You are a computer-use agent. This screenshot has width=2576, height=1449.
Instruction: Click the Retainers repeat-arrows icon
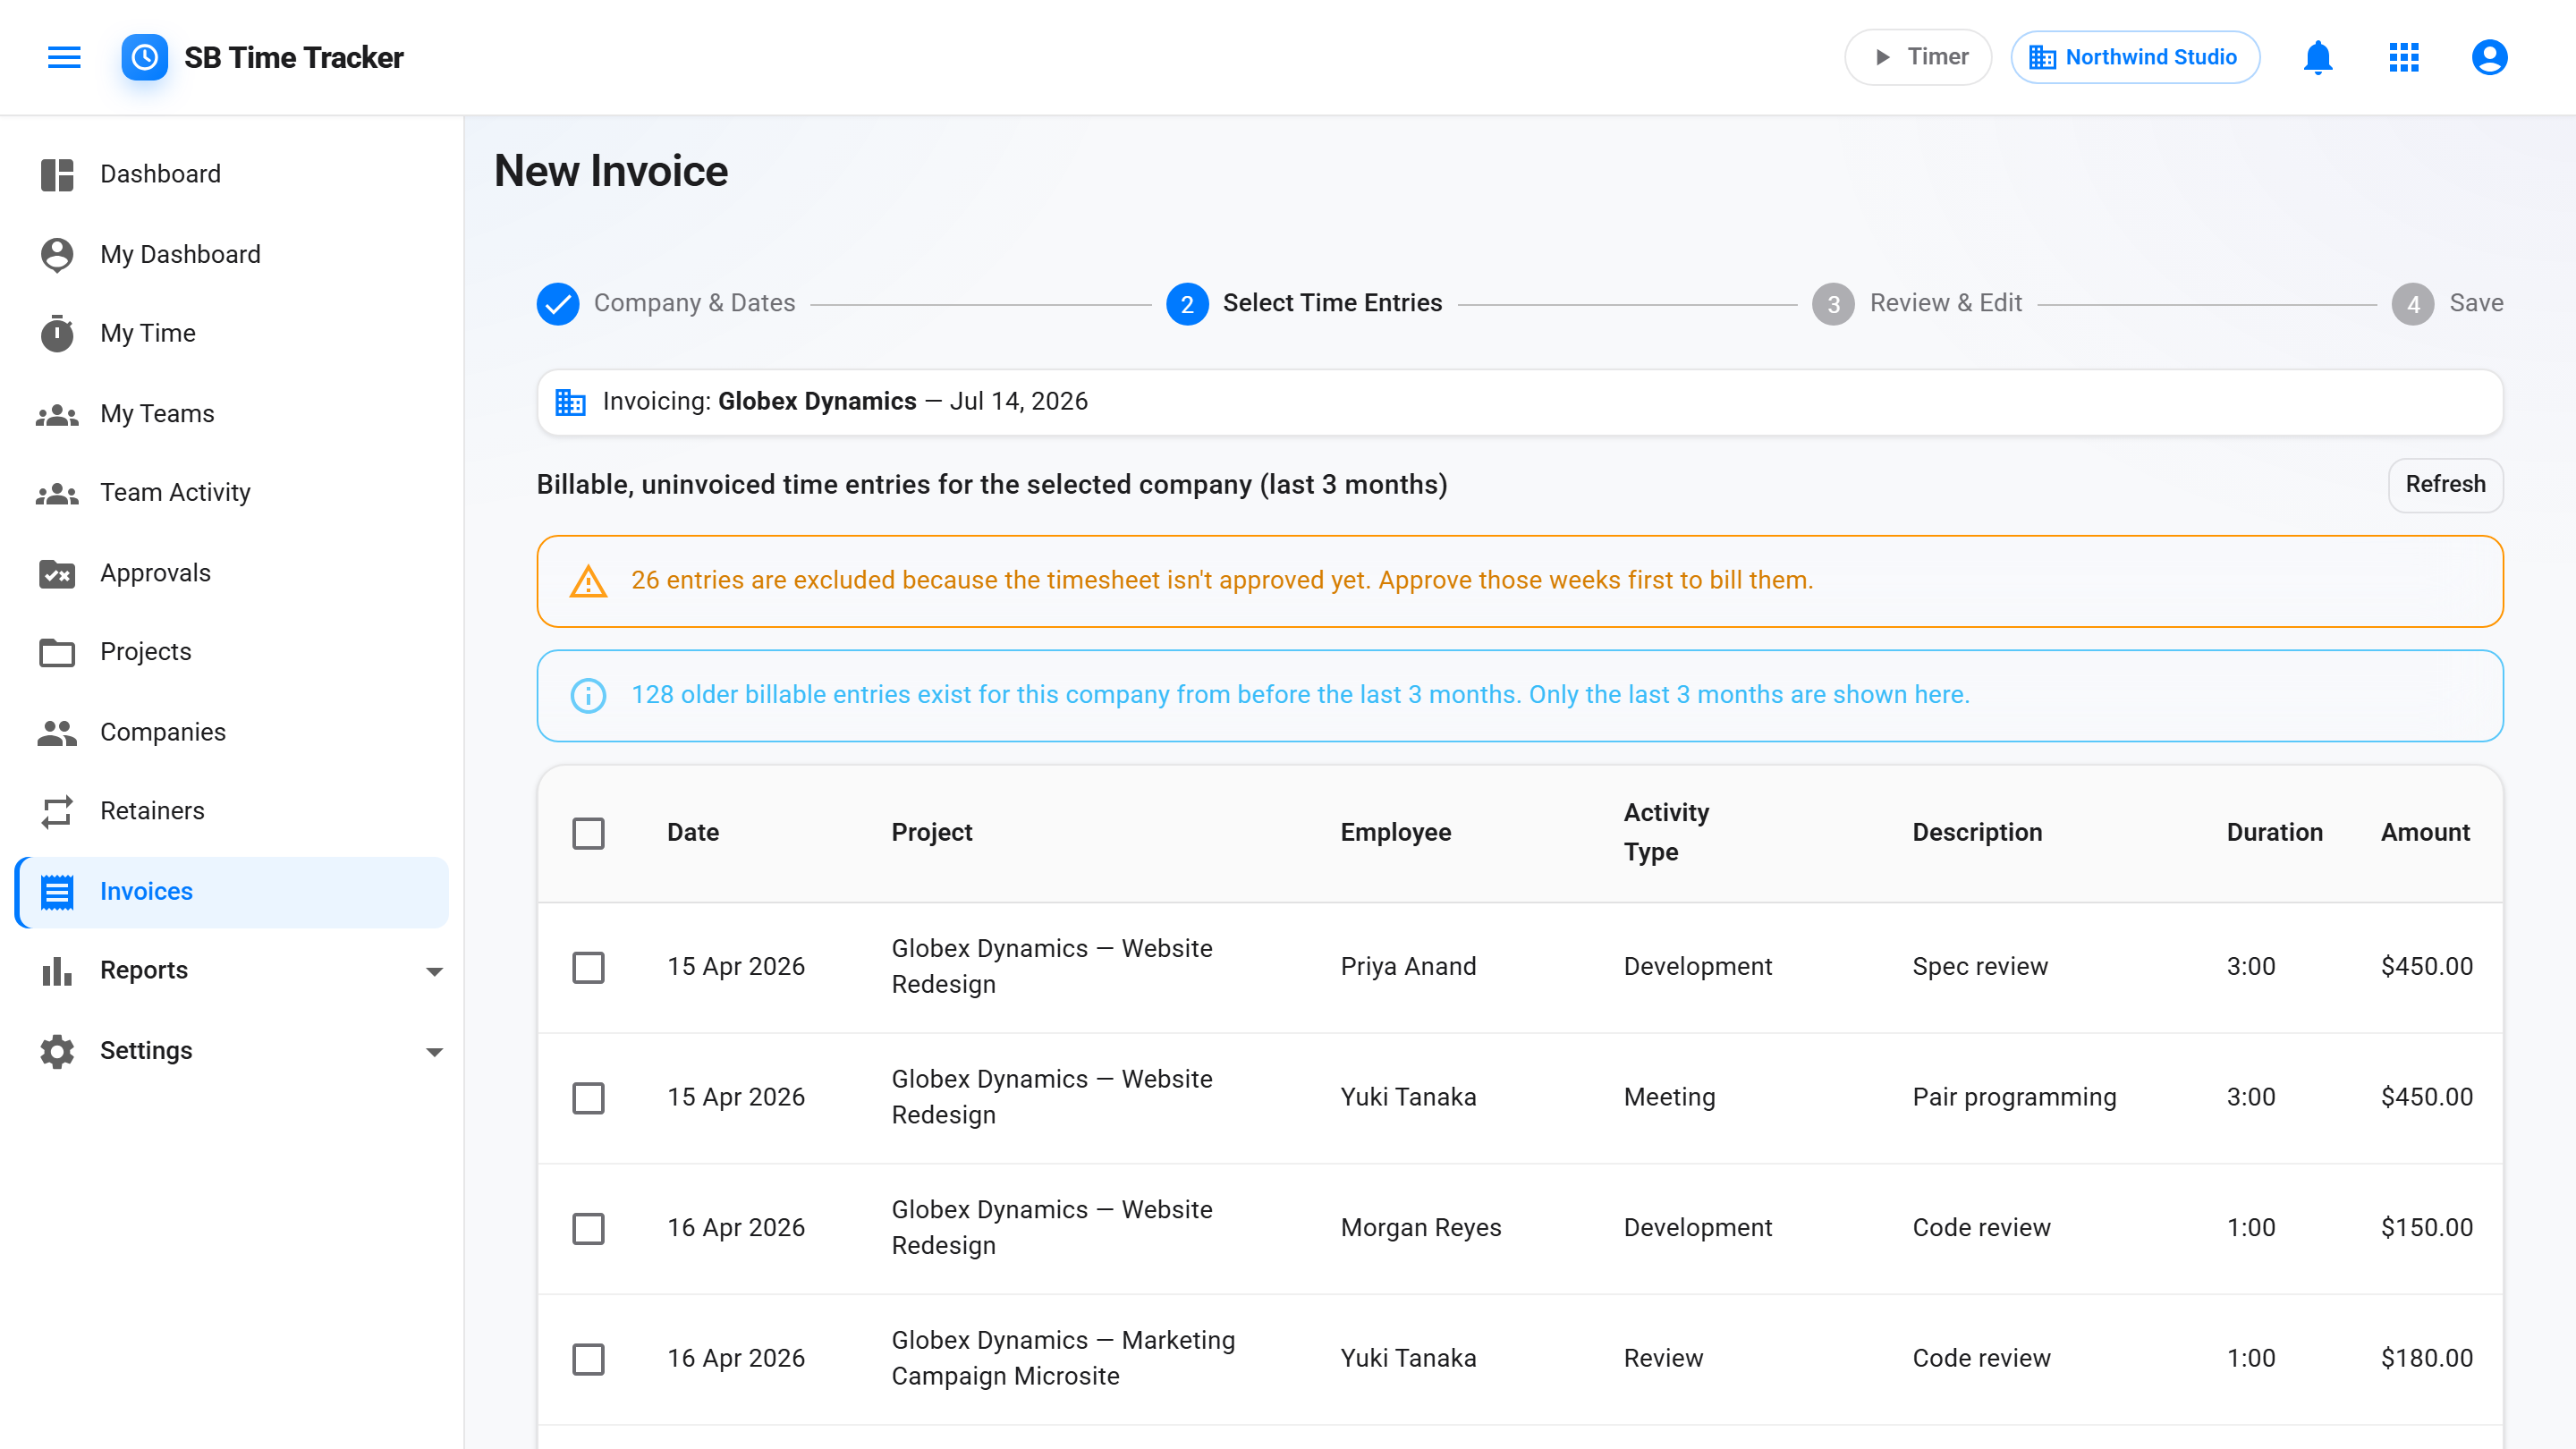click(x=57, y=811)
